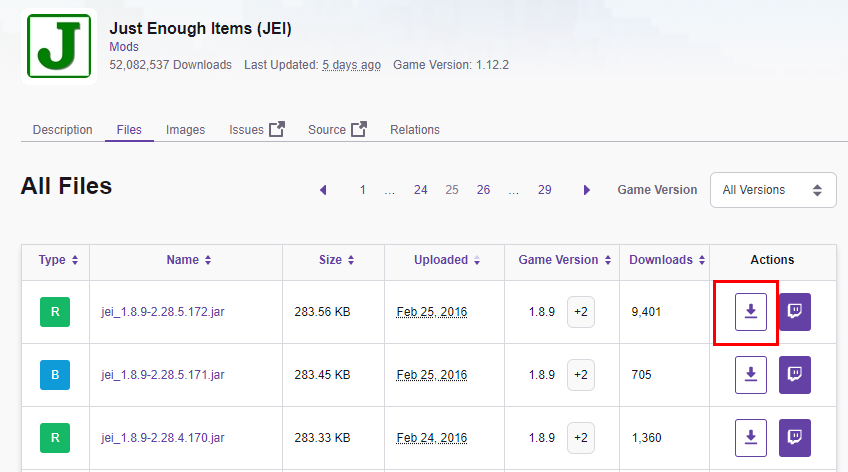Click the All Files heading

67,186
